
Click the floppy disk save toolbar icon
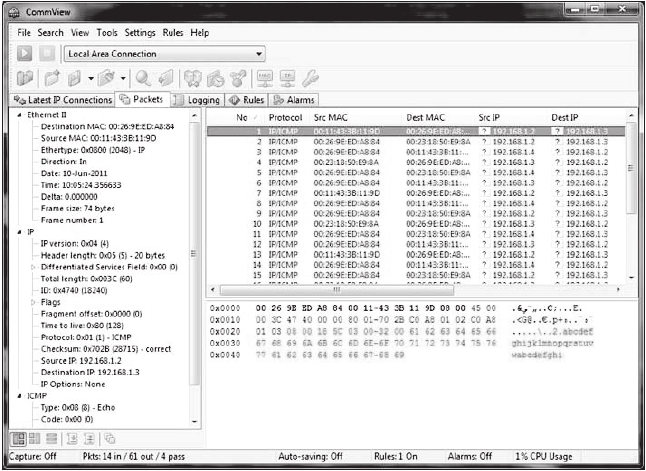[75, 78]
